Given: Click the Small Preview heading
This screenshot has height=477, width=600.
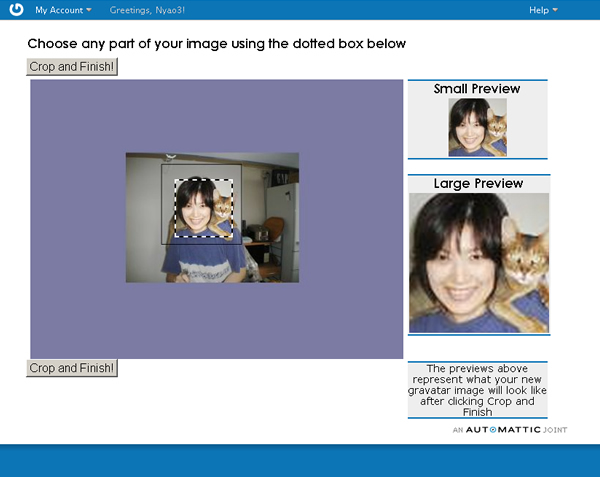Looking at the screenshot, I should click(x=477, y=89).
